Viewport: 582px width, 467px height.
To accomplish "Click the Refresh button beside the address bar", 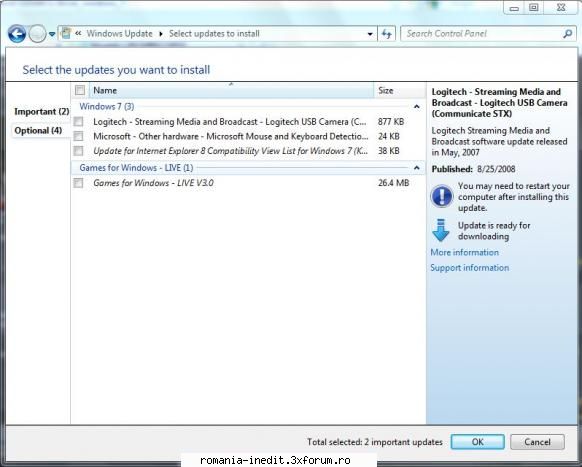I will (x=387, y=34).
